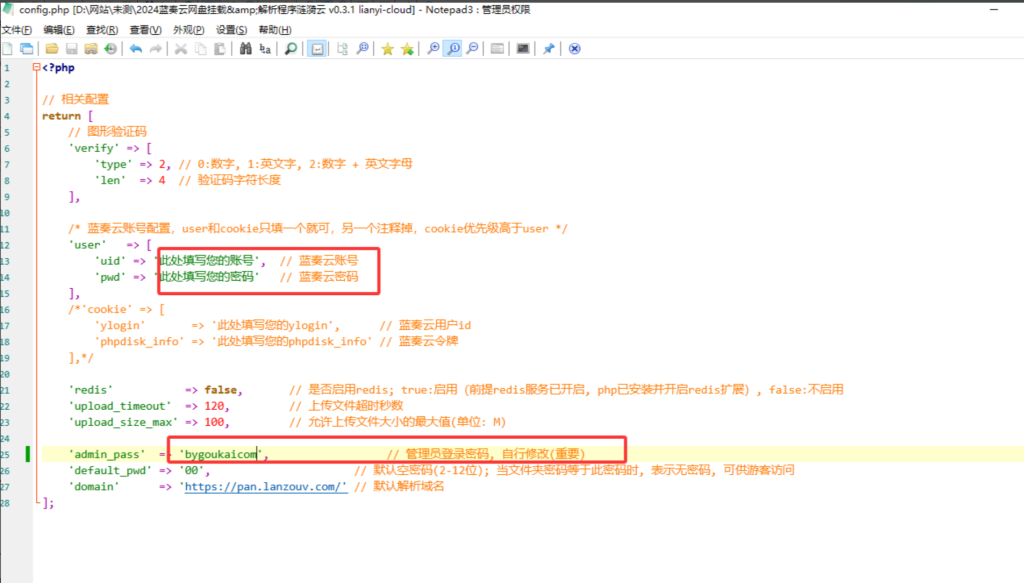This screenshot has height=583, width=1024.
Task: Open the 外观(P) menu
Action: coord(189,30)
